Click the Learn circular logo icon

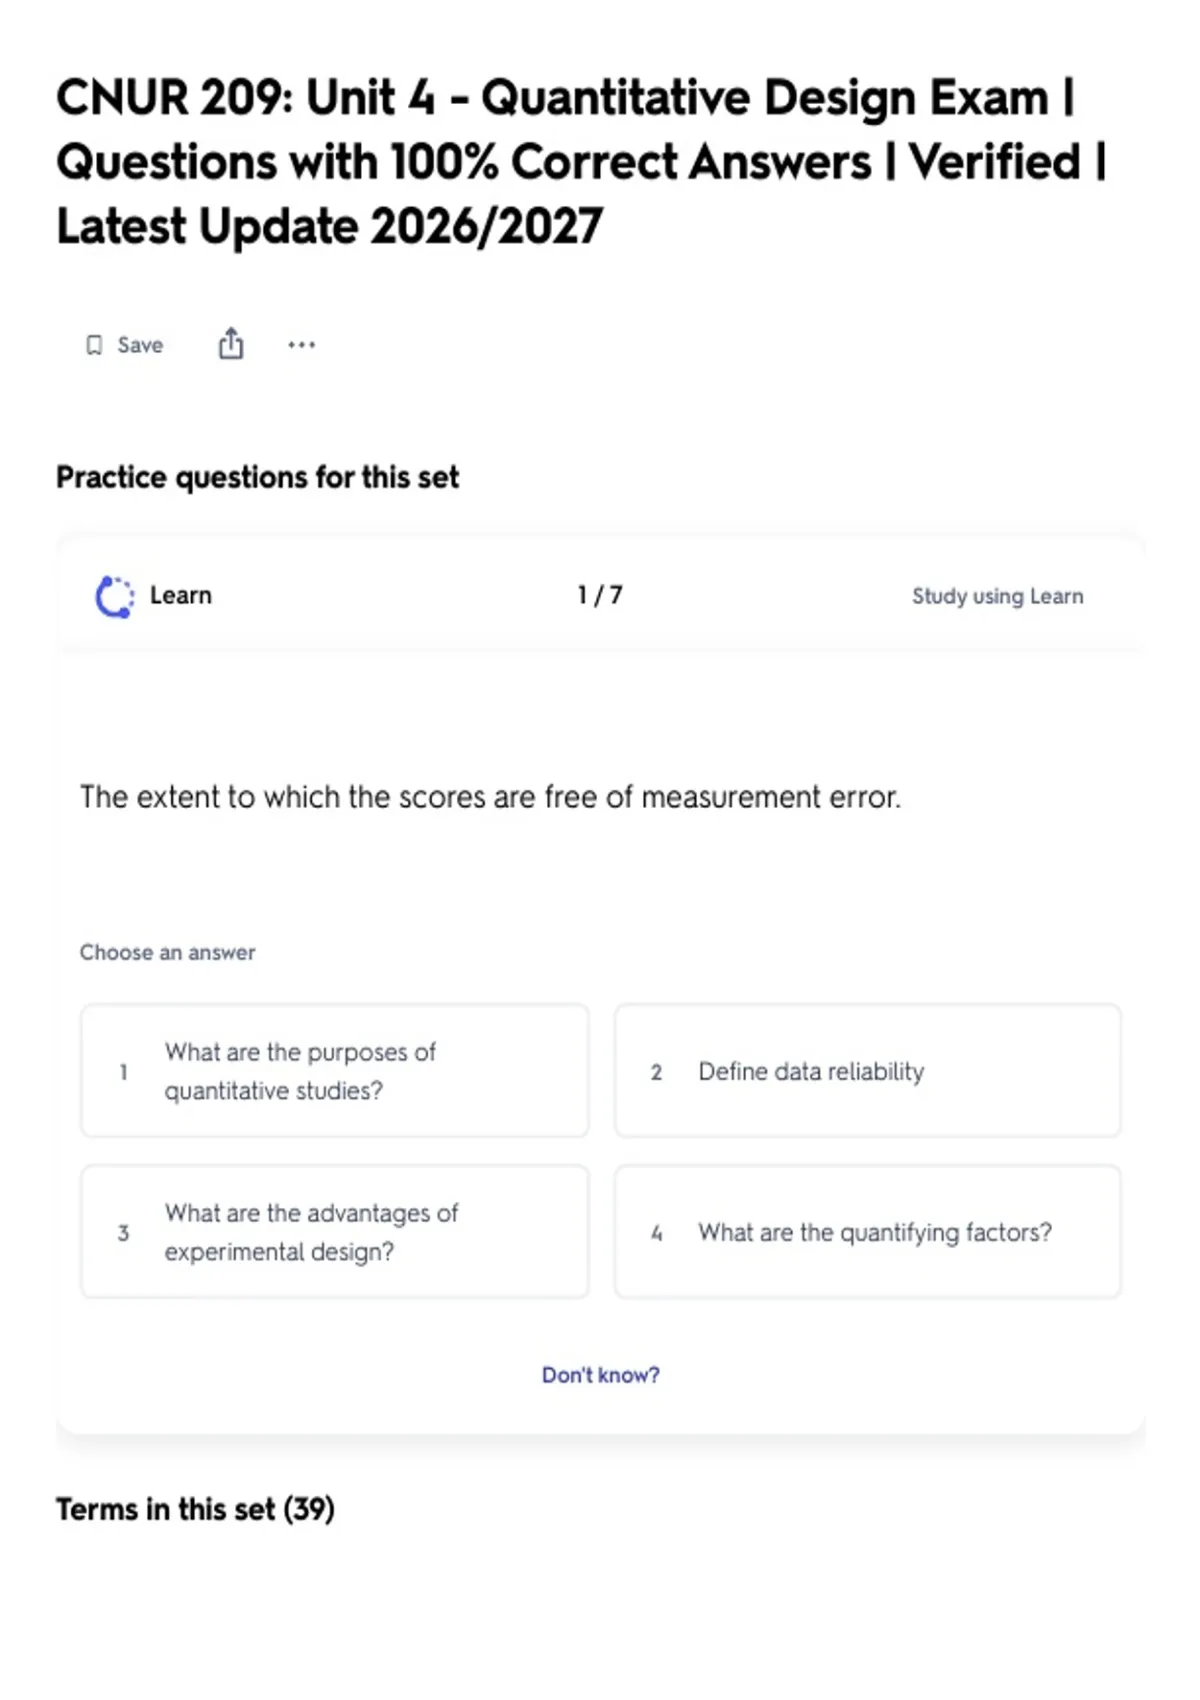[114, 597]
